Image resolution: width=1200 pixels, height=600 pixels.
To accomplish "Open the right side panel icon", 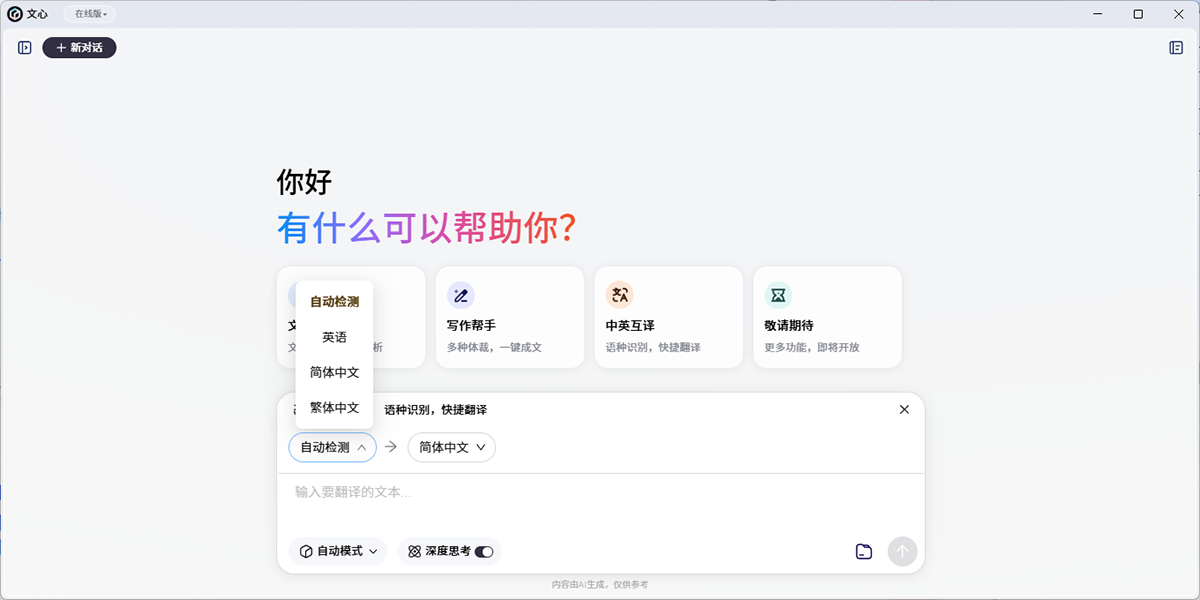I will [1176, 47].
